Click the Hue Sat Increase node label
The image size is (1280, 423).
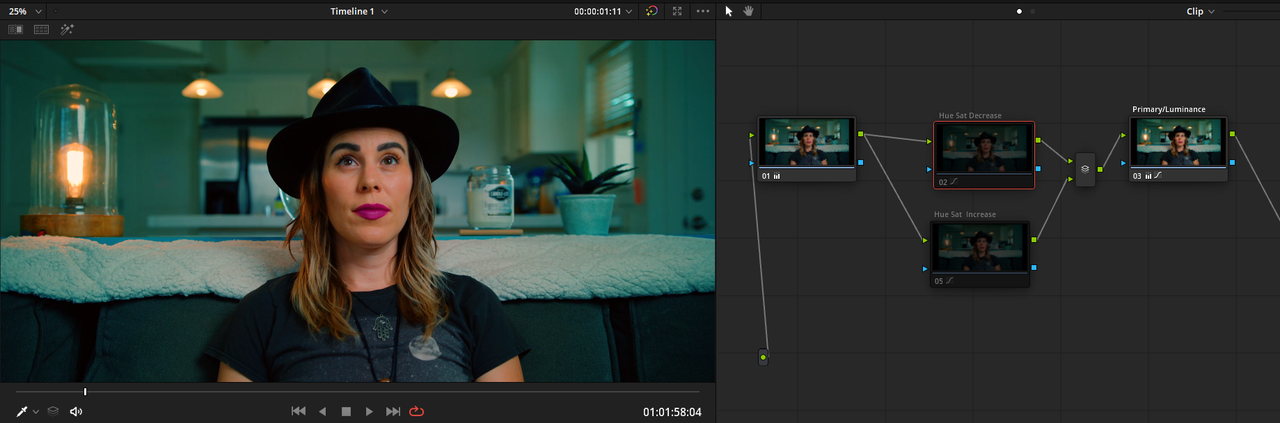(x=965, y=215)
